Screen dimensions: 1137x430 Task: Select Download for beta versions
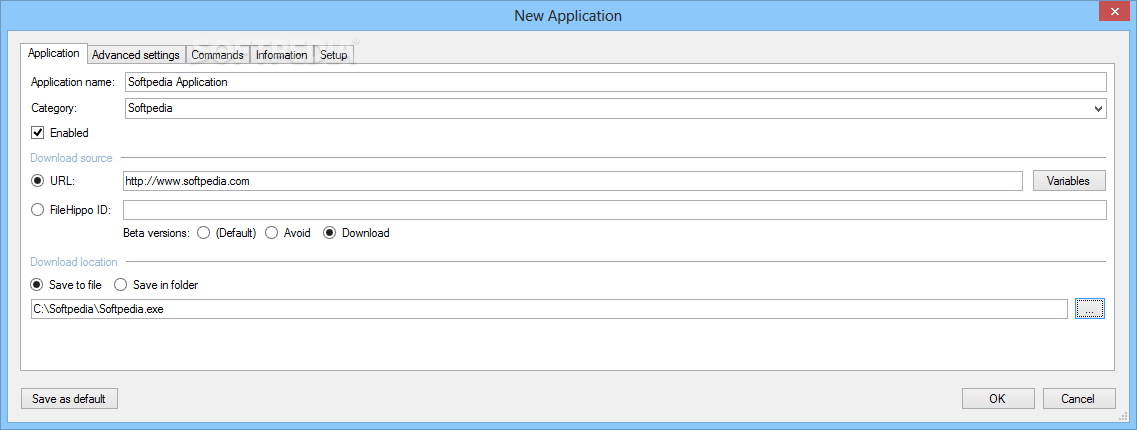329,233
